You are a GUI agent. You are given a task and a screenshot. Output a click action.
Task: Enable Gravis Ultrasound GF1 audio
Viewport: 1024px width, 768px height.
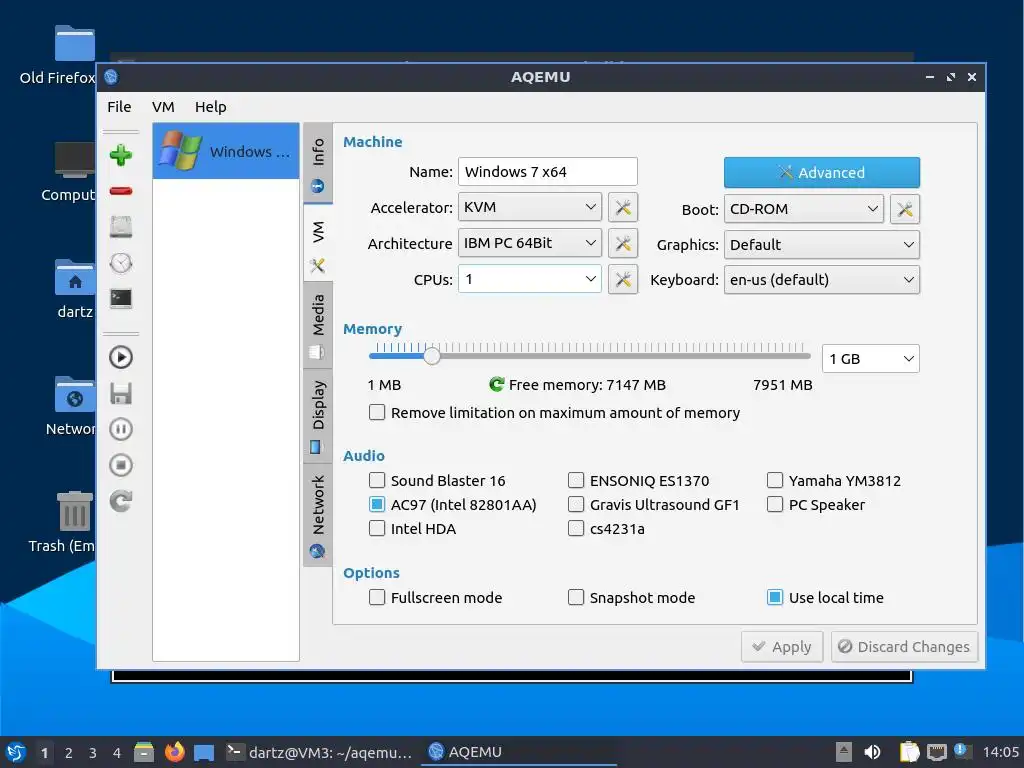pyautogui.click(x=576, y=504)
